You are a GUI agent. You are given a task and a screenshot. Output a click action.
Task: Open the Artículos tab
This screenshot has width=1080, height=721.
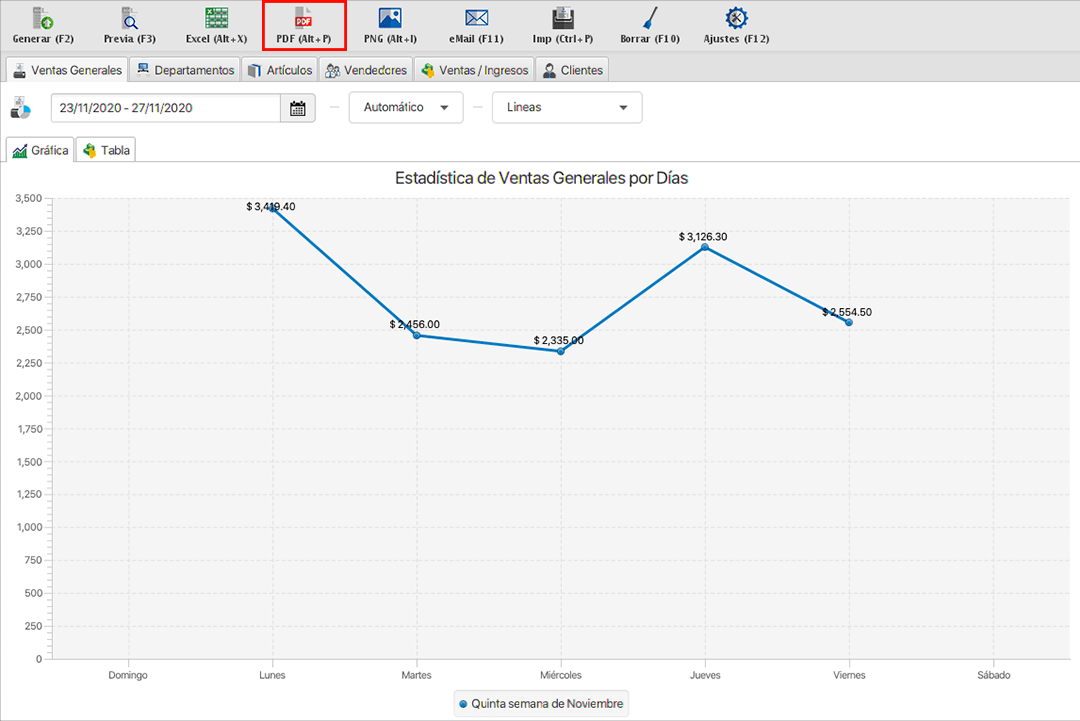coord(280,70)
